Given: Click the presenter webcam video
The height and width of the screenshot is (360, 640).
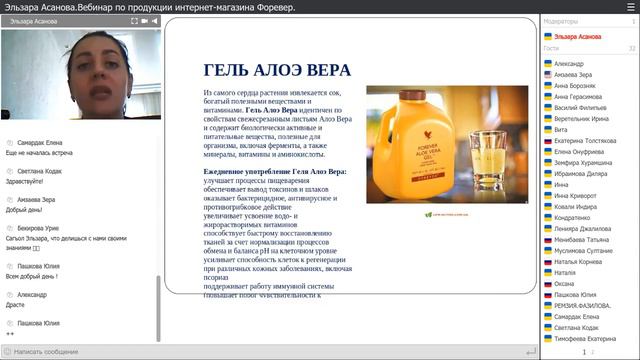Looking at the screenshot, I should point(81,74).
